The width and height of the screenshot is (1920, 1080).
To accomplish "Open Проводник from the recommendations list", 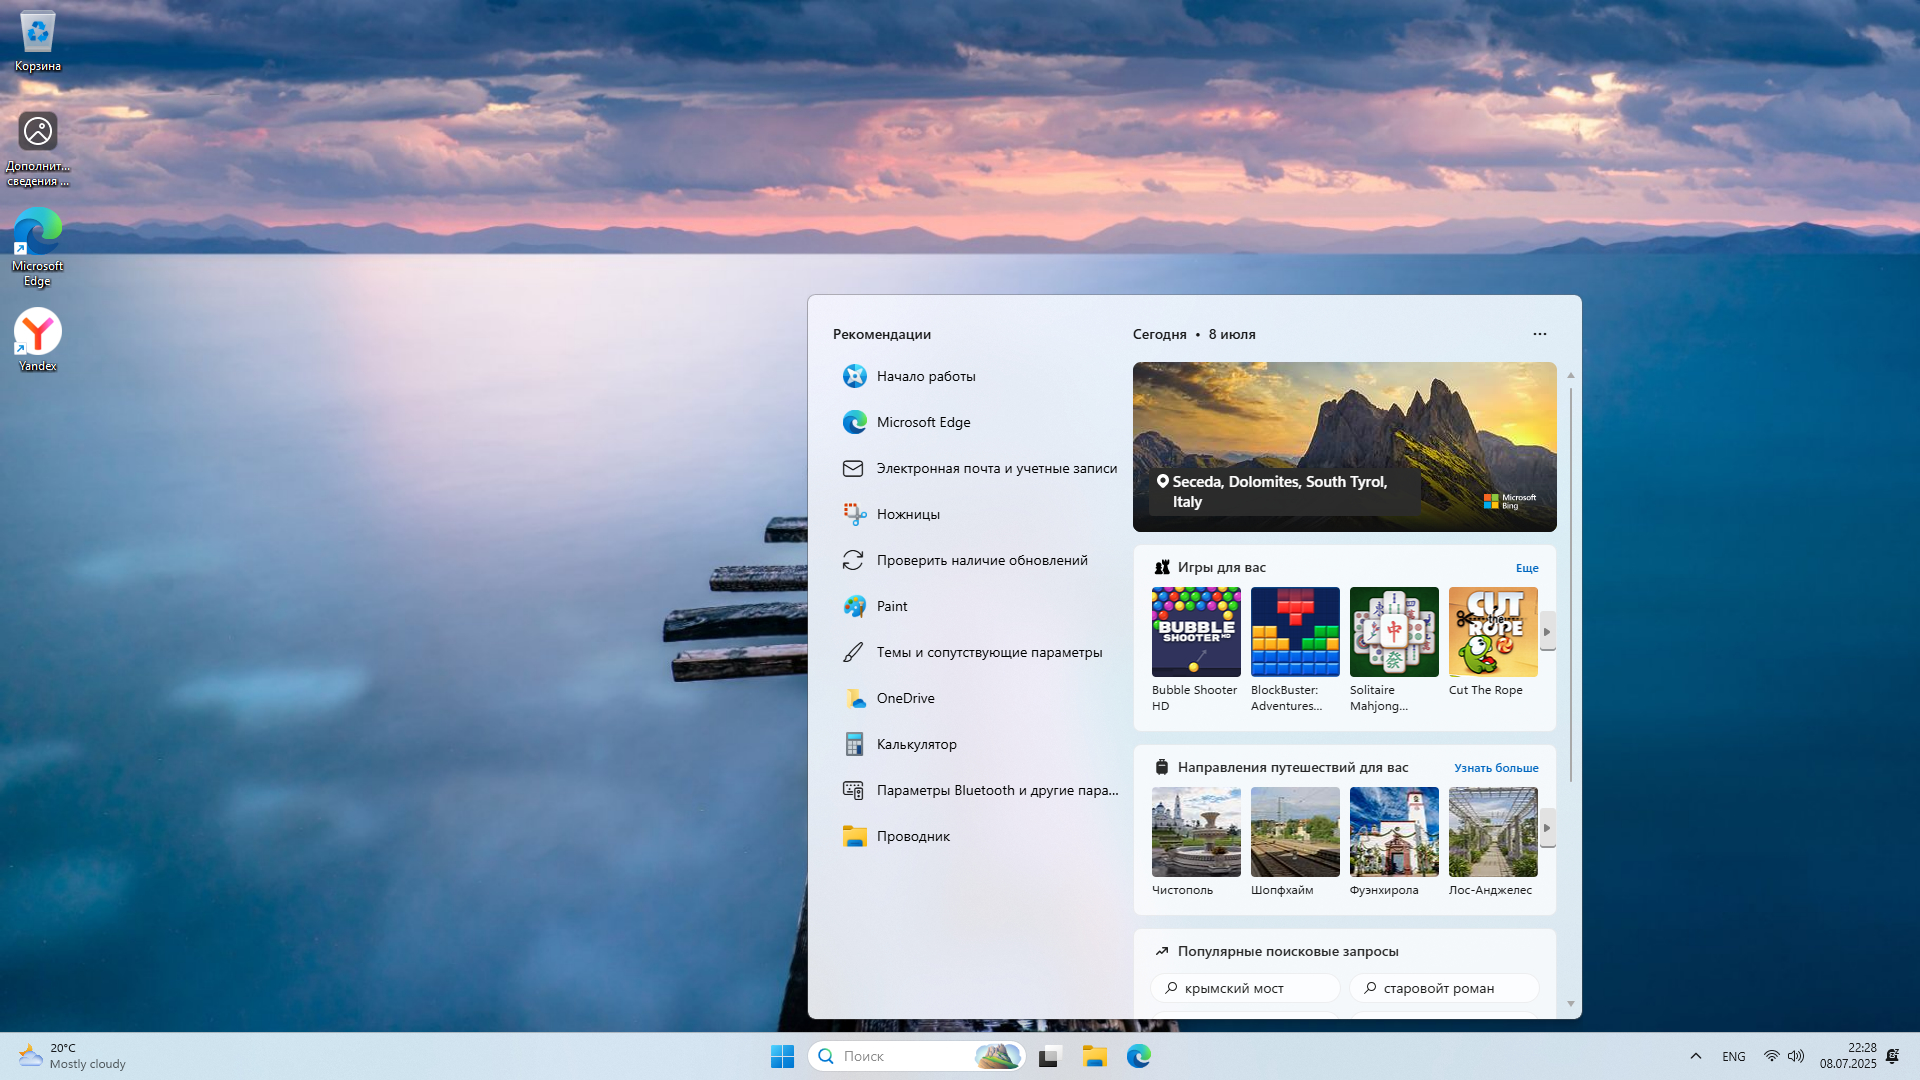I will coord(912,836).
